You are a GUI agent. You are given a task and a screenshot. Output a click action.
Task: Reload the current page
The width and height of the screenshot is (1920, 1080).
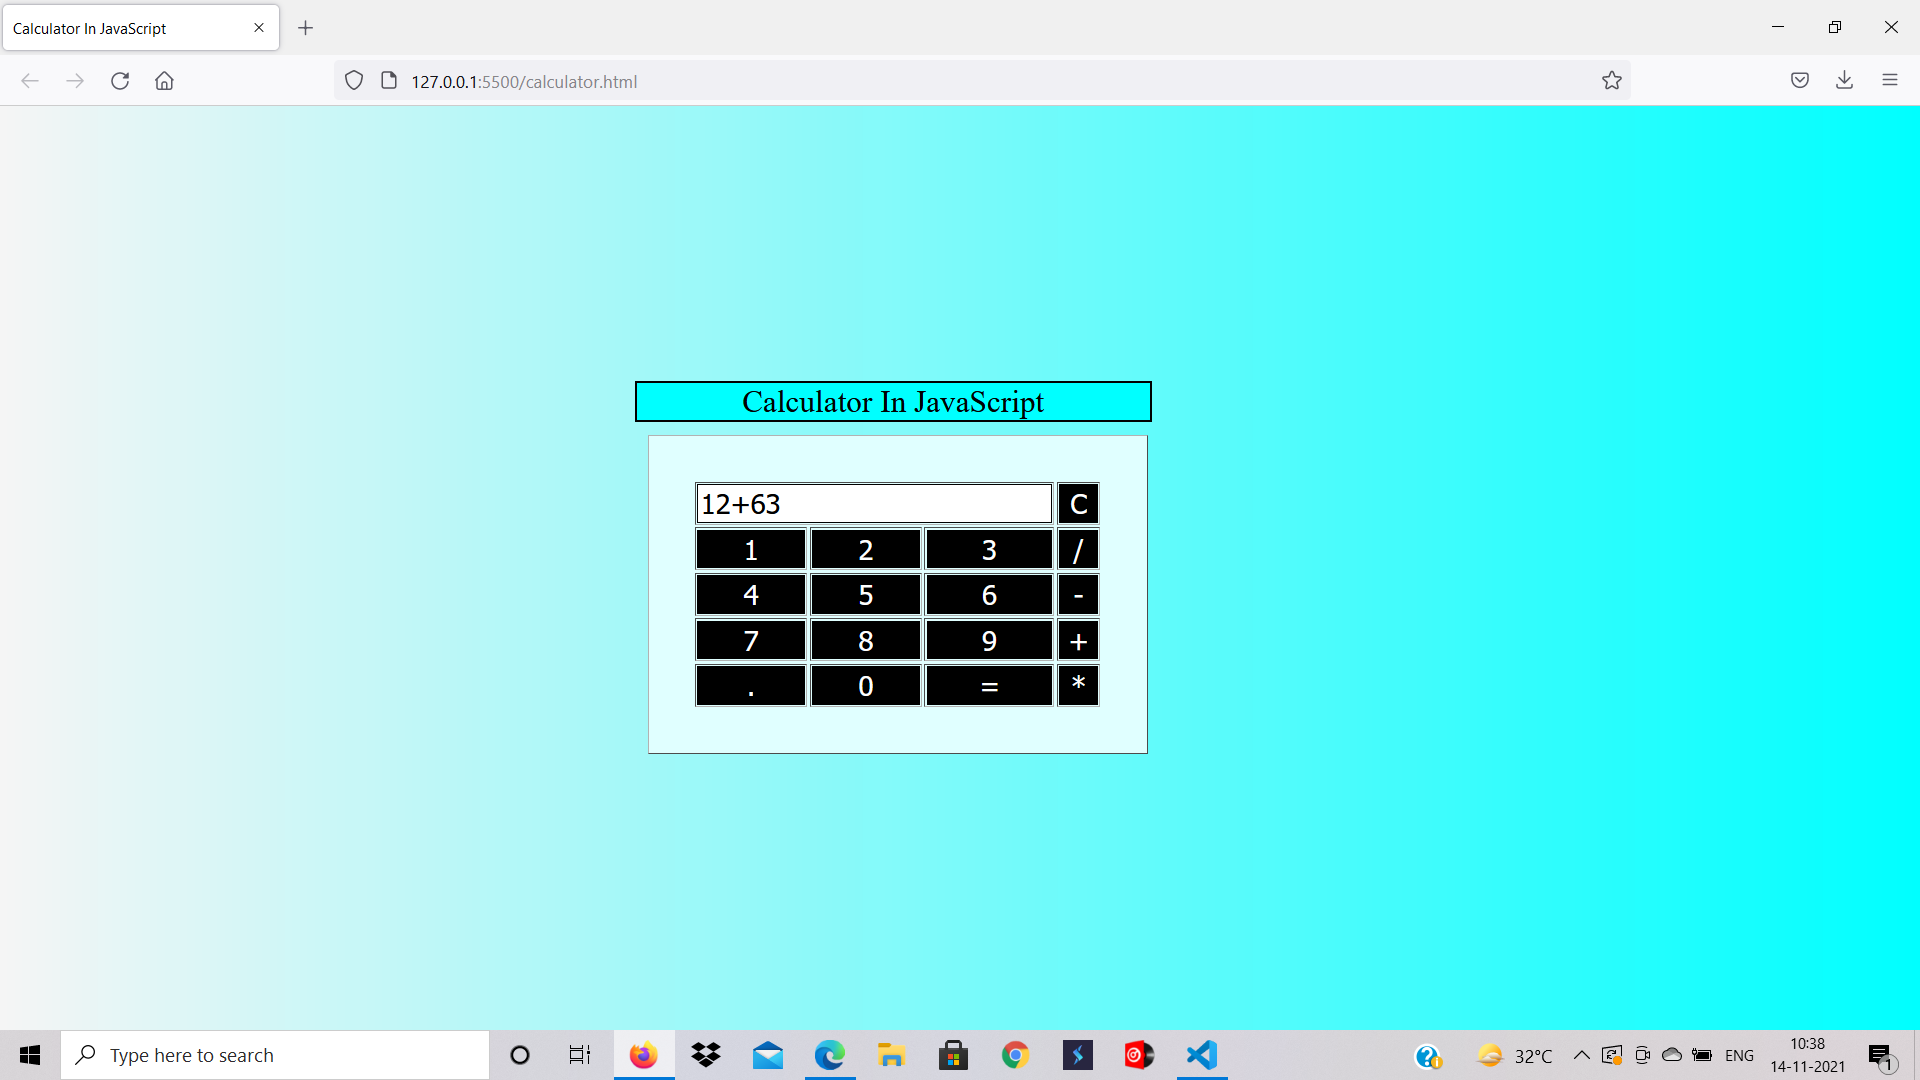point(120,81)
